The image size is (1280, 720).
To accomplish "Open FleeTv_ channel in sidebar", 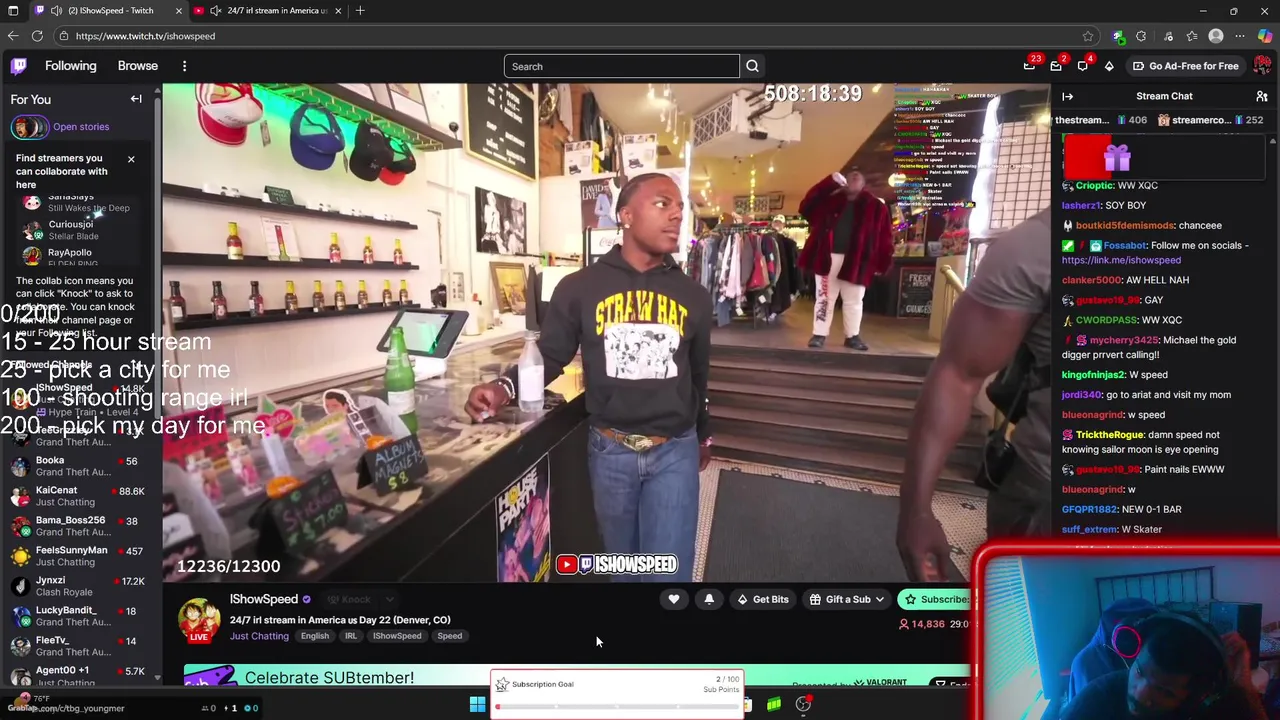I will [80, 646].
